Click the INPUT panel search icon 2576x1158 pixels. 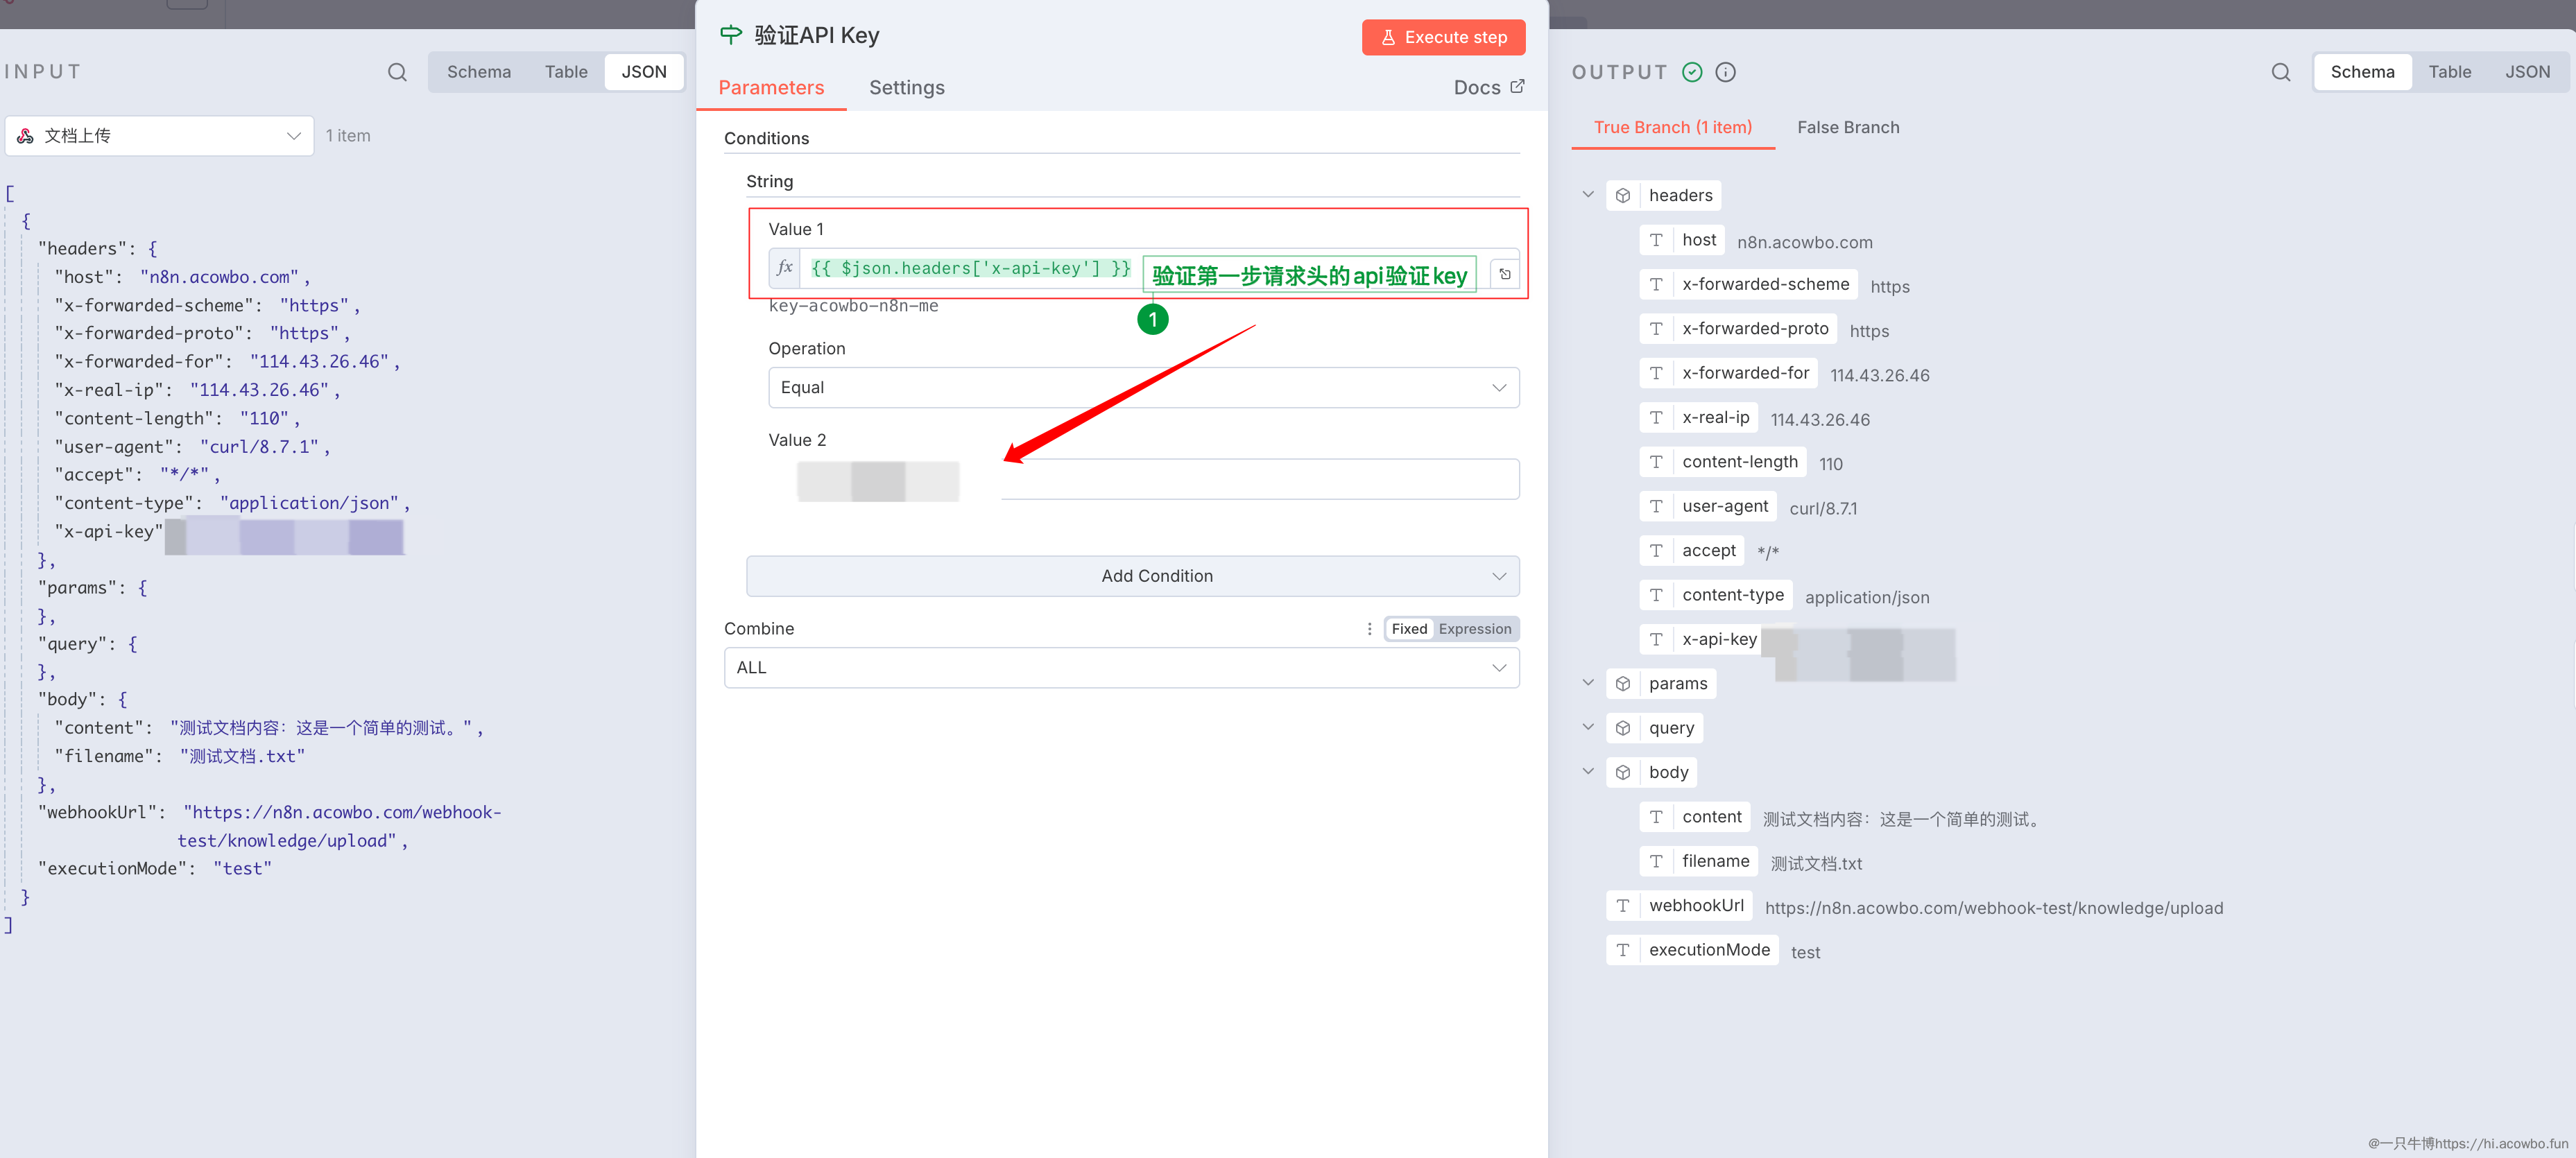(x=397, y=72)
